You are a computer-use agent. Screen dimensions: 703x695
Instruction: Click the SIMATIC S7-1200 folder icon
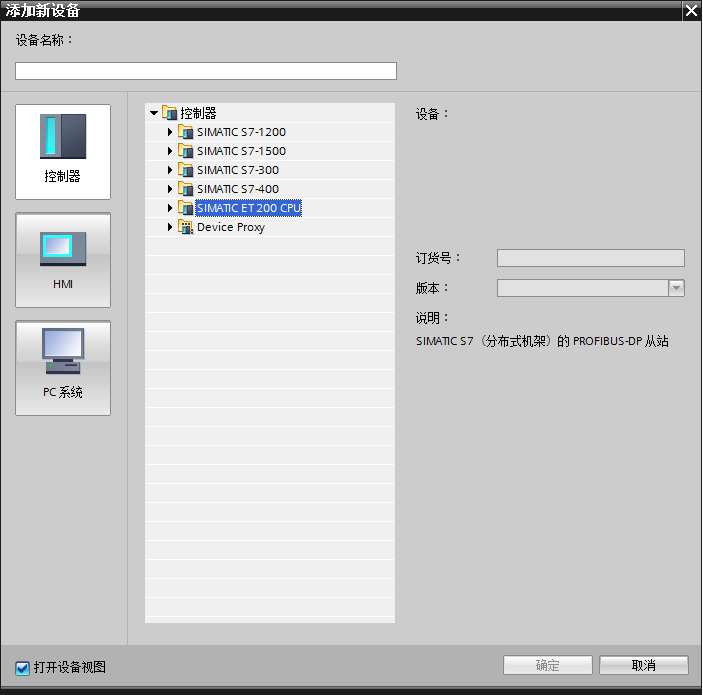coord(185,132)
